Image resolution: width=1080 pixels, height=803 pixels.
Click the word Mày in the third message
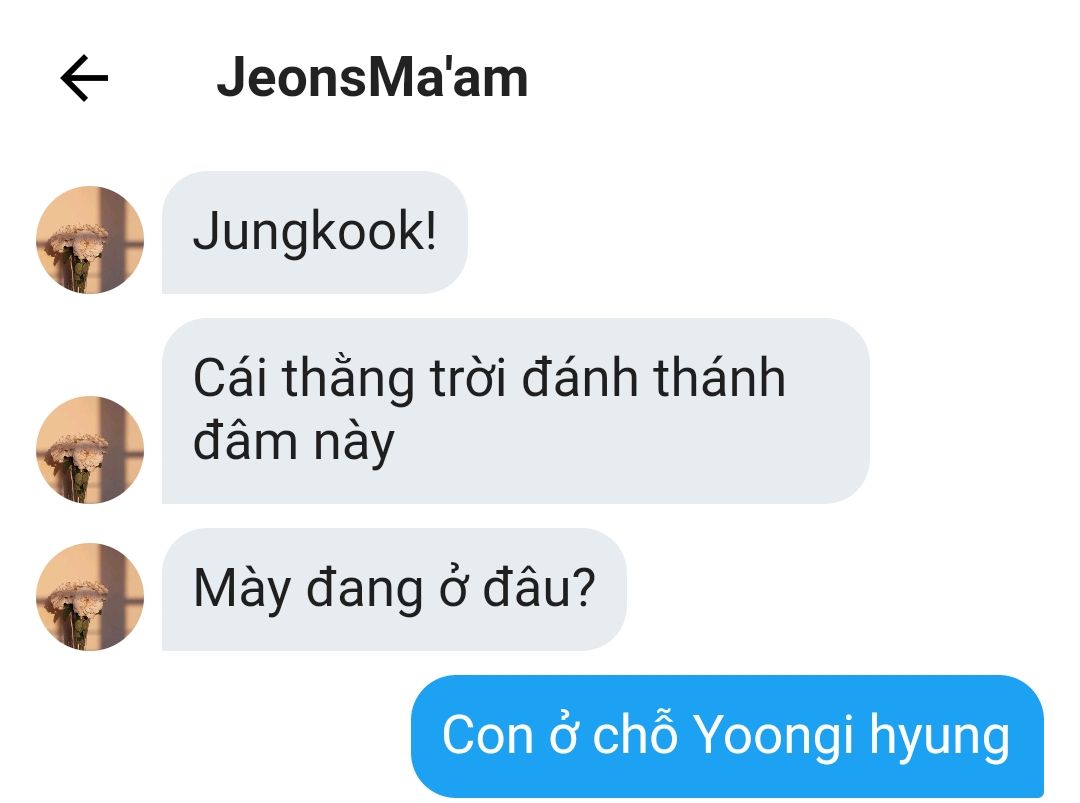[242, 590]
